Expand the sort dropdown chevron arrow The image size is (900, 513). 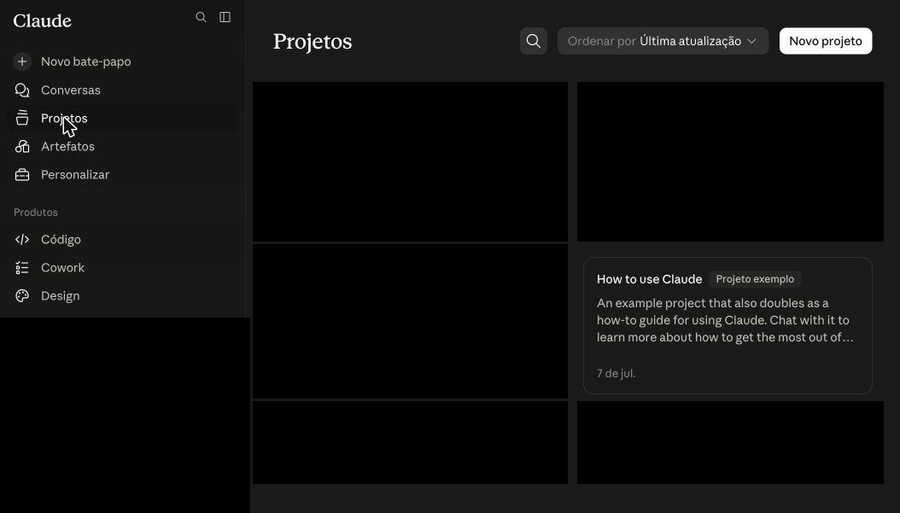pos(751,41)
